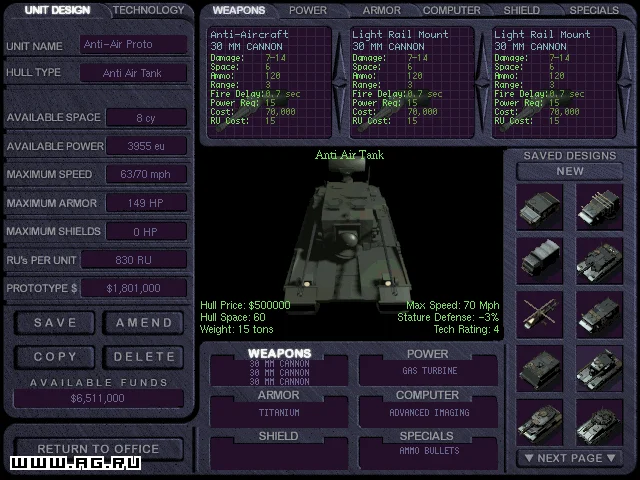Choose the bottom-right tank saved design

click(600, 423)
